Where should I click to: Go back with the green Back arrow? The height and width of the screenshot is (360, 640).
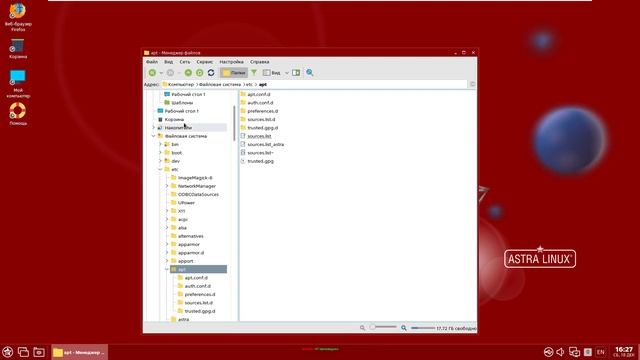point(152,73)
